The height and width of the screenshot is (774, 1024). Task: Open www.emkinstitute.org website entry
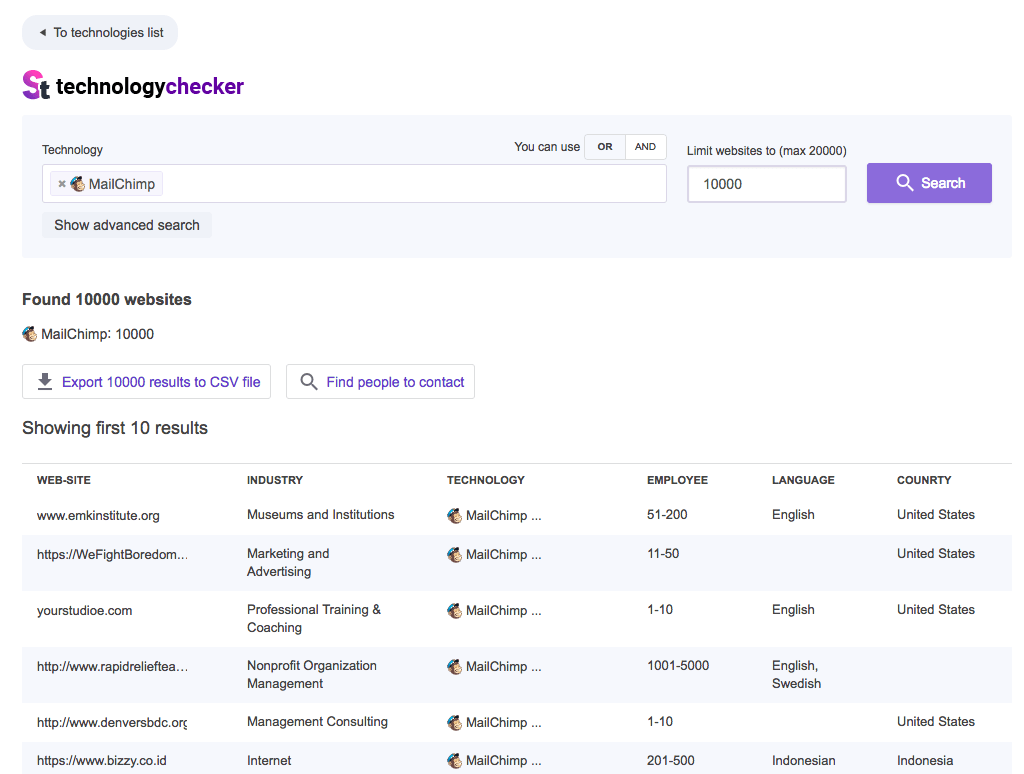[x=98, y=515]
